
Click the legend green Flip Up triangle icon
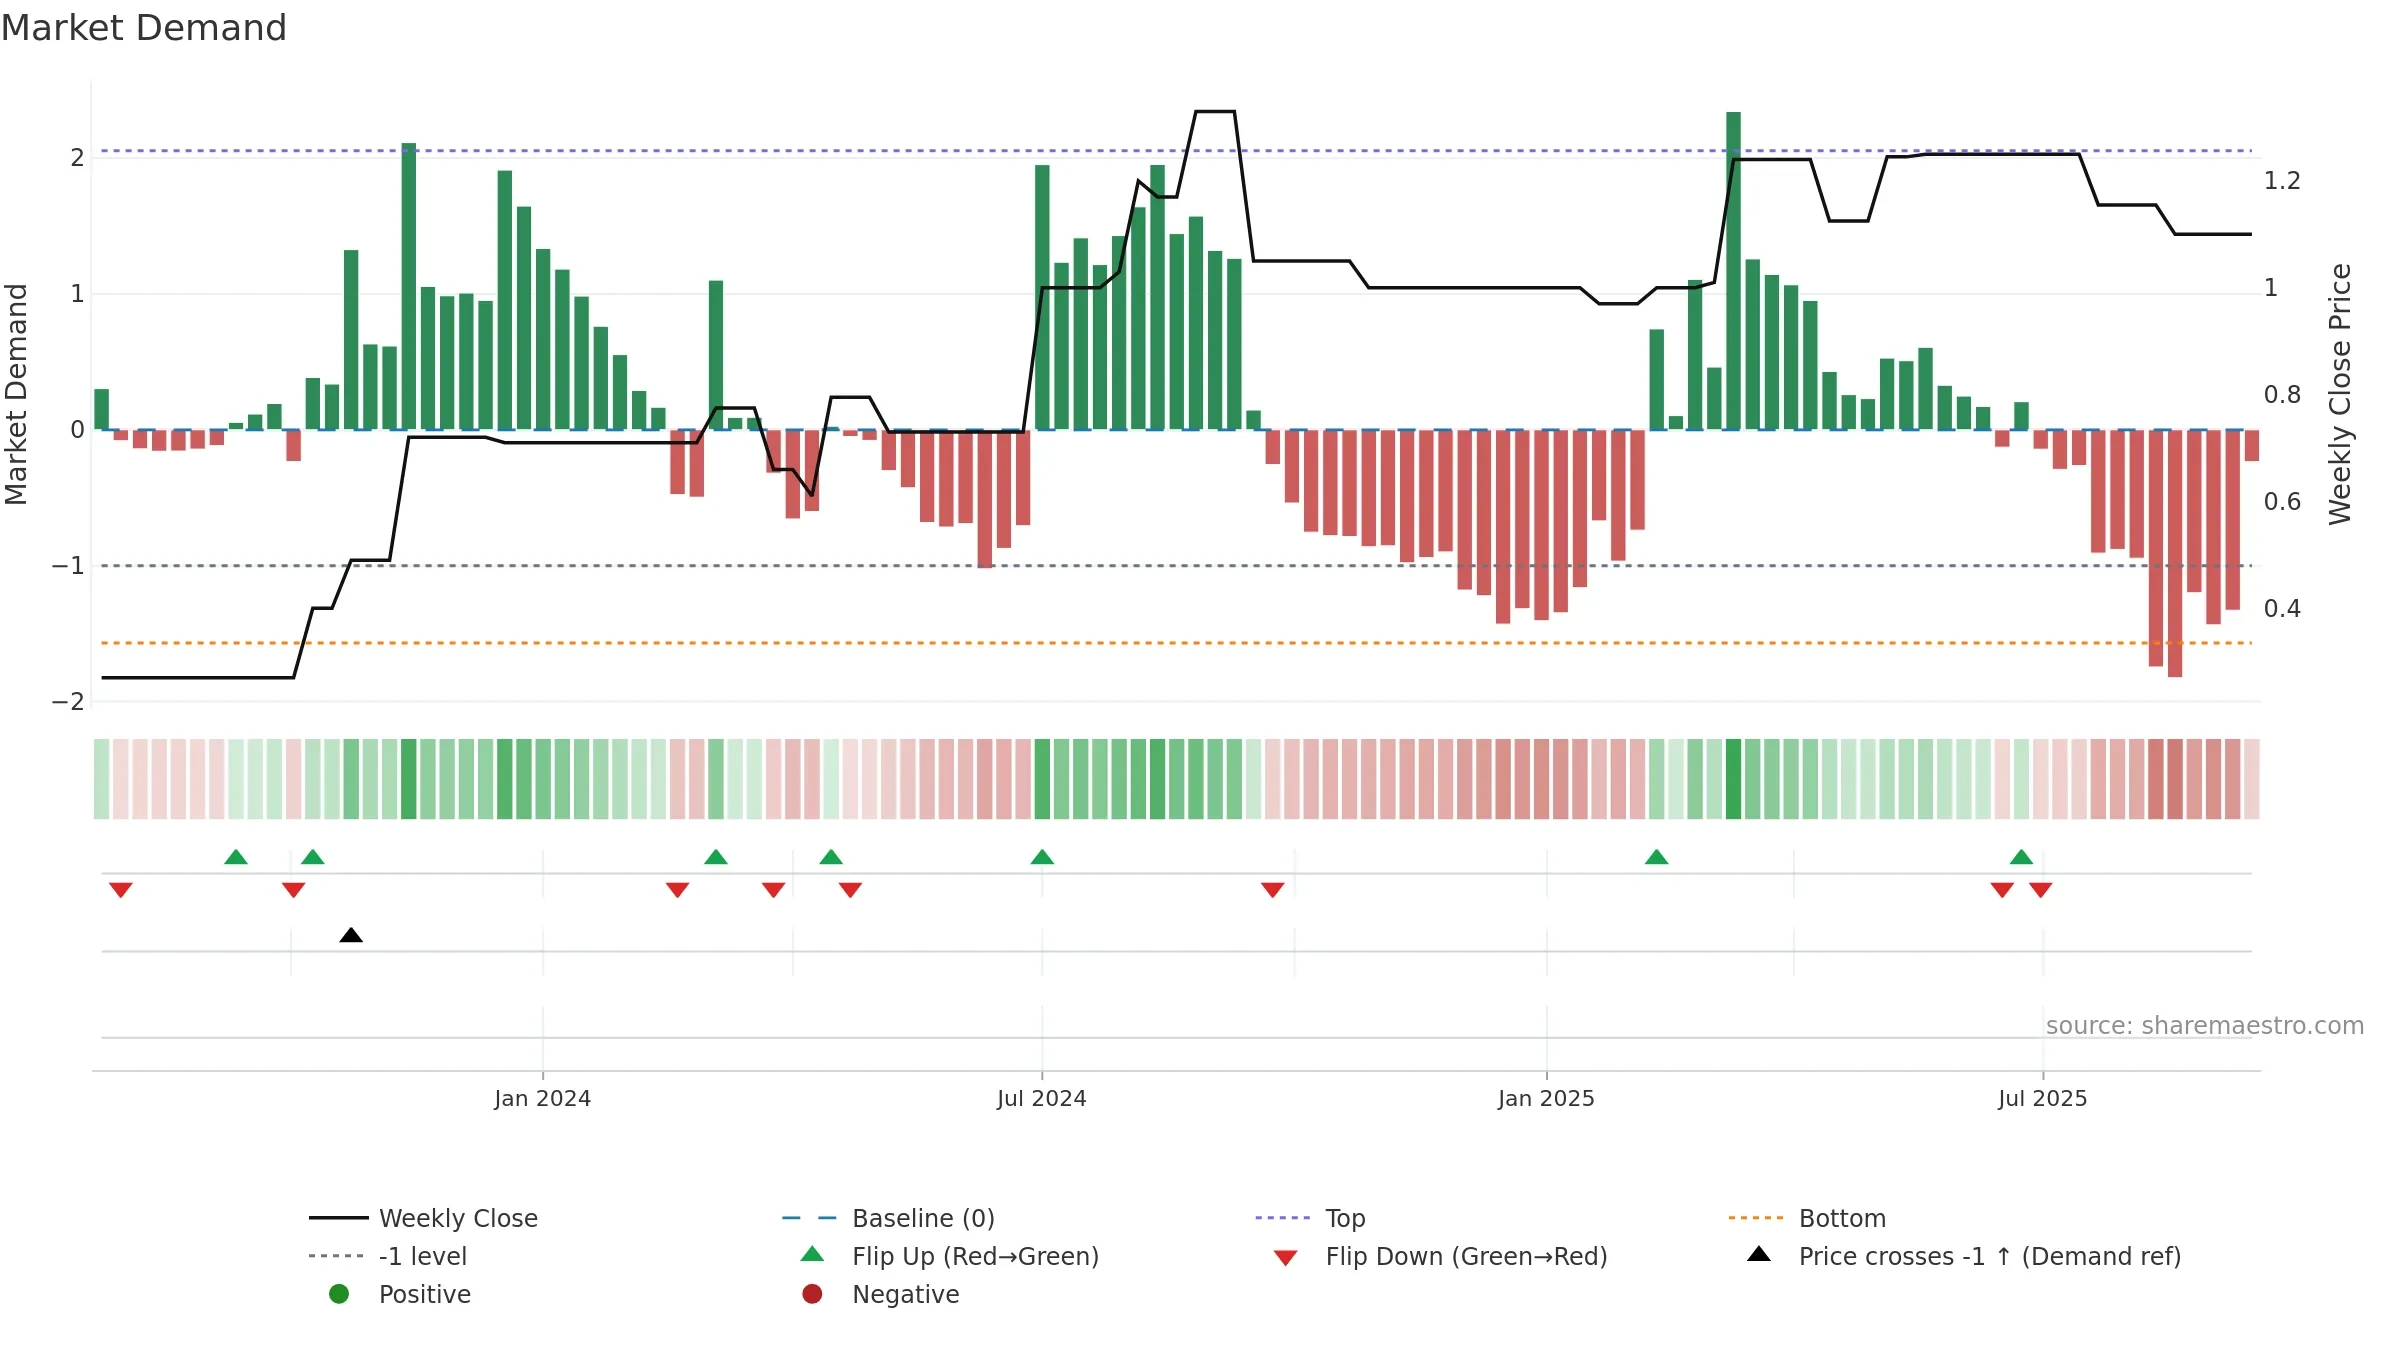click(x=813, y=1254)
